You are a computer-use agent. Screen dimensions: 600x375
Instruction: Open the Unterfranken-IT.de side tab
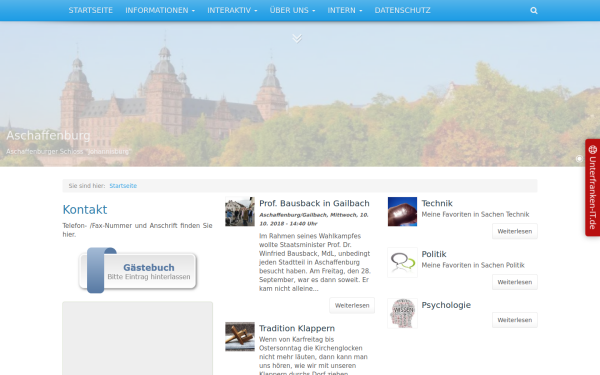click(592, 188)
